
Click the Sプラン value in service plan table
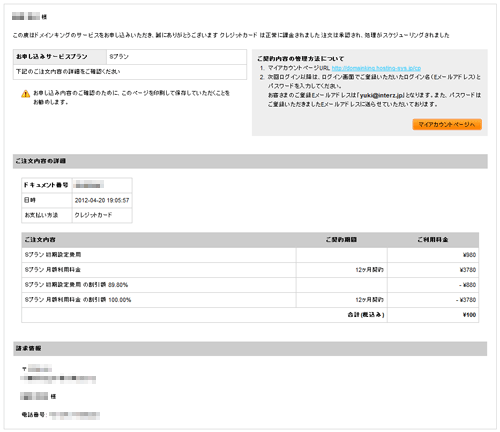pos(119,57)
